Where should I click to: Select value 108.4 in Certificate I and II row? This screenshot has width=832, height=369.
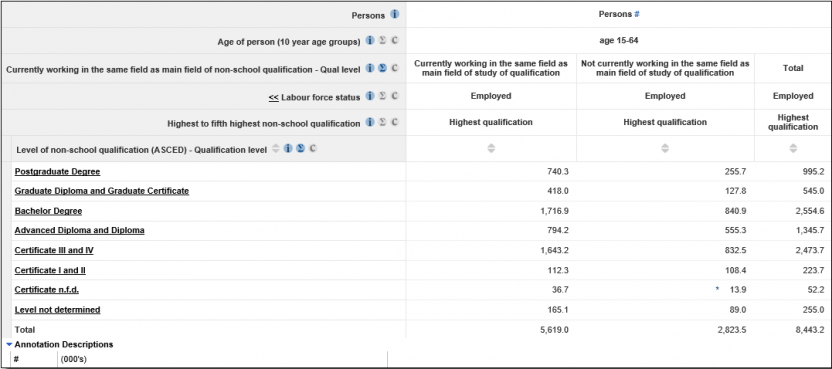(x=735, y=270)
